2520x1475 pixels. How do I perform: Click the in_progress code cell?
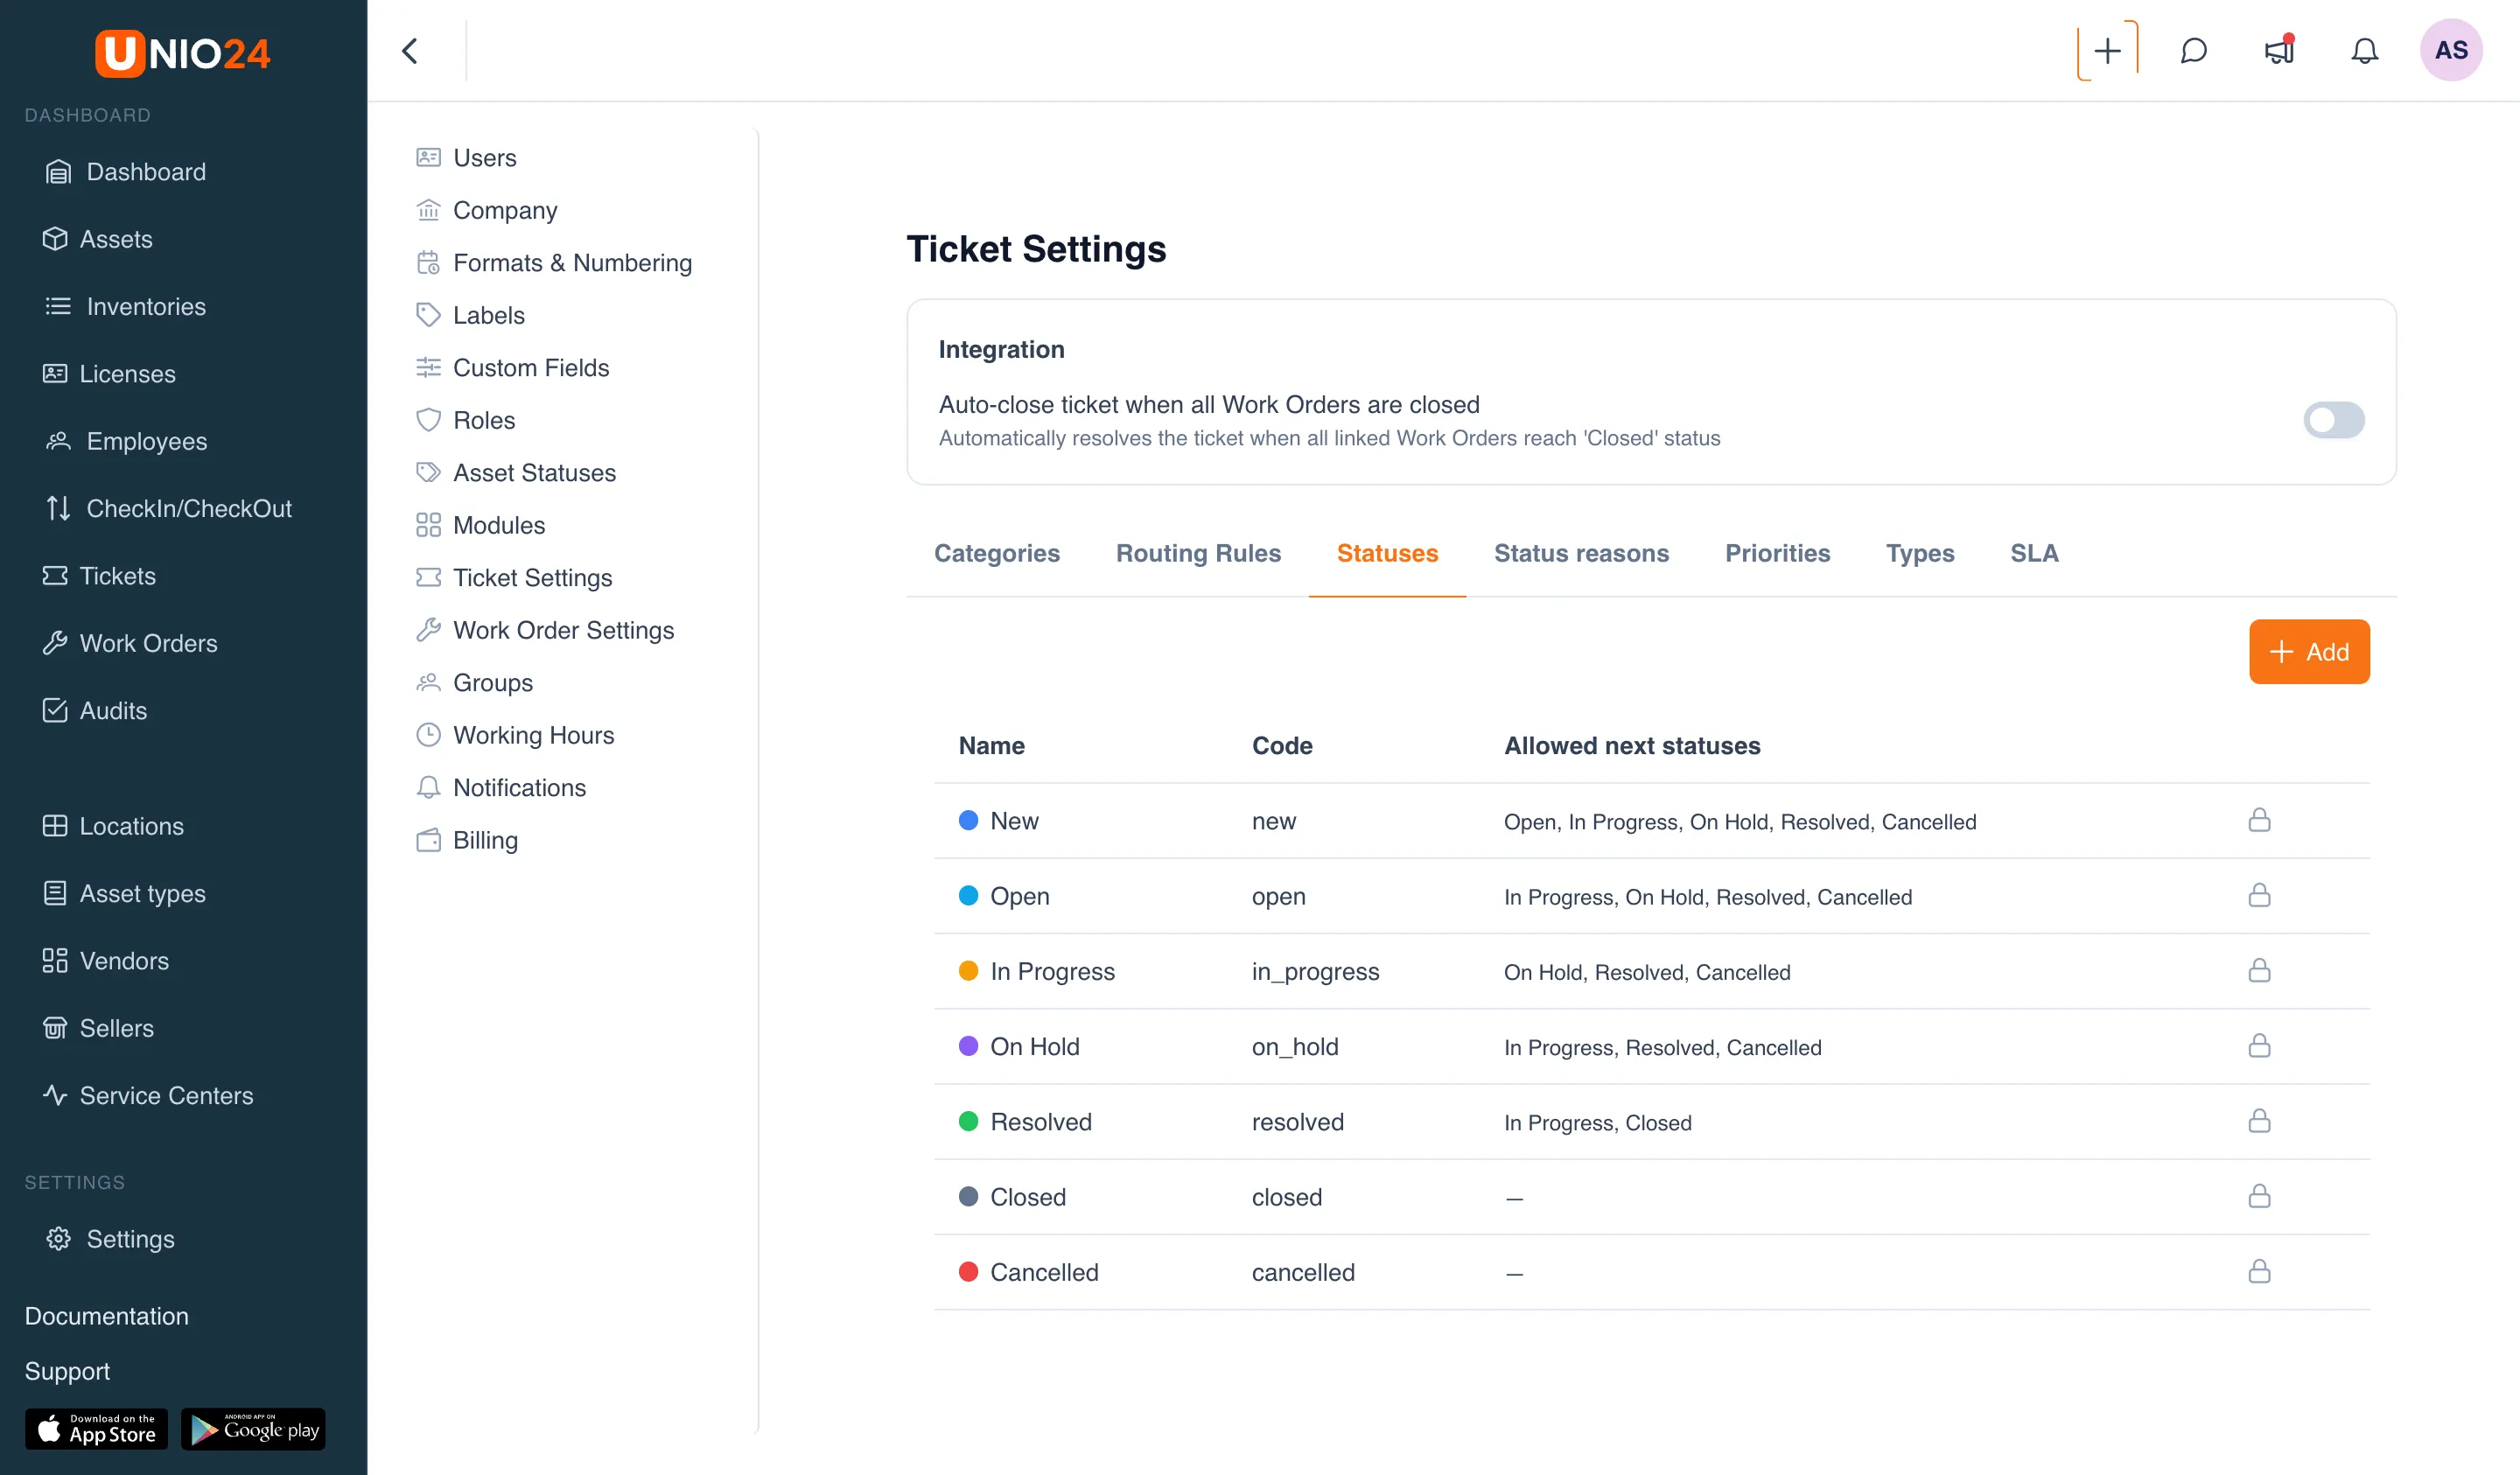point(1315,971)
